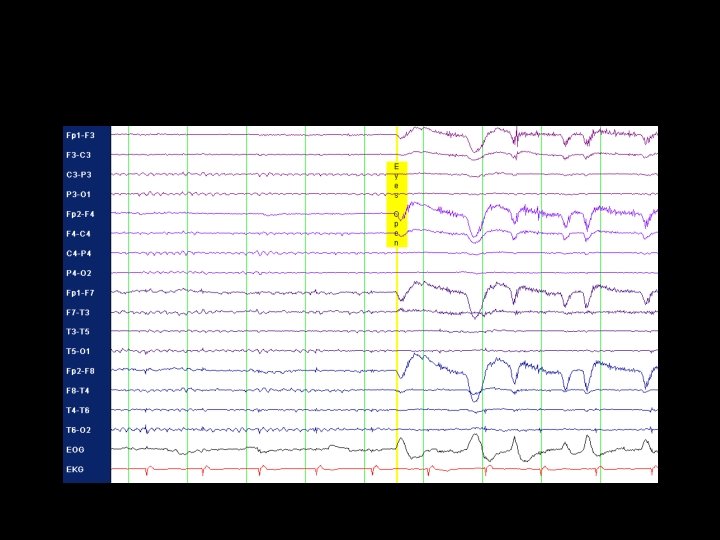
Task: Select the C3-P3 channel label
Action: point(79,175)
